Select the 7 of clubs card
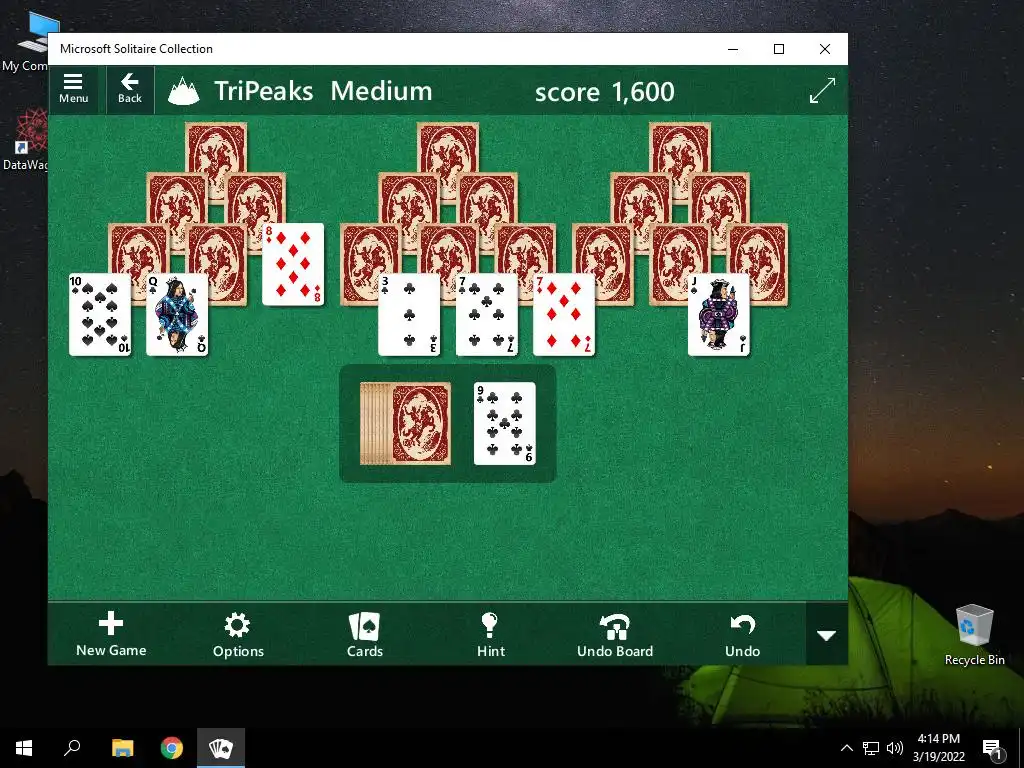 487,315
